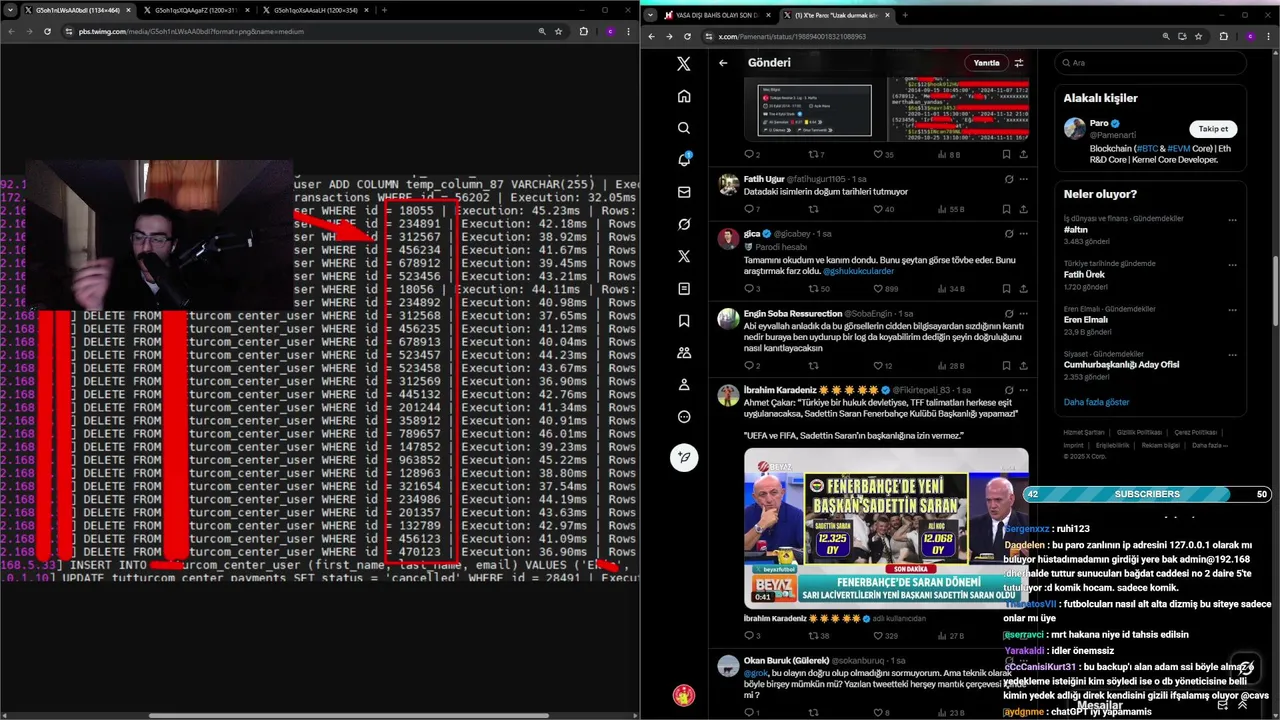Open Notifications bell in the X sidebar

(684, 160)
